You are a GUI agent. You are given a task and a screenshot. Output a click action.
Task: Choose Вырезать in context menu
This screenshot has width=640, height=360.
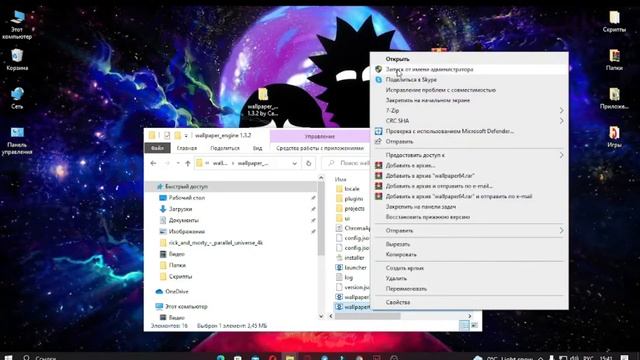469,244
